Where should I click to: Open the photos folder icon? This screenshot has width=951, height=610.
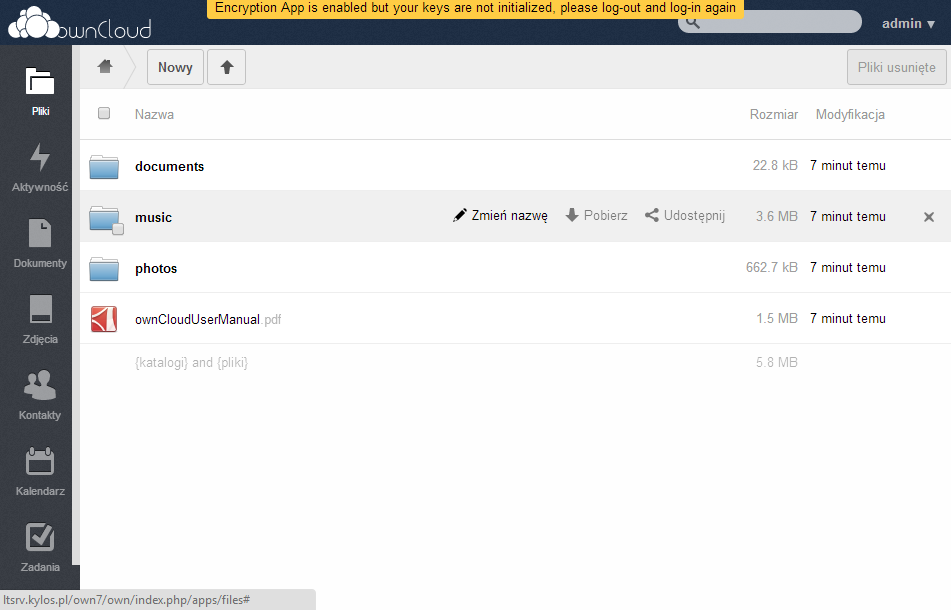104,269
